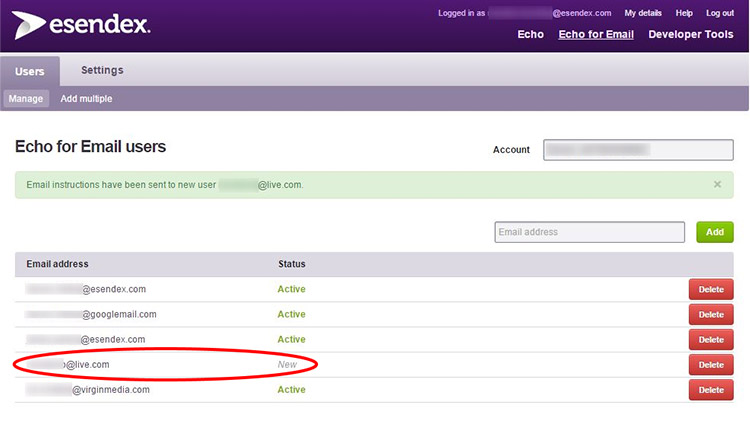Switch to the Settings tab

tap(102, 71)
